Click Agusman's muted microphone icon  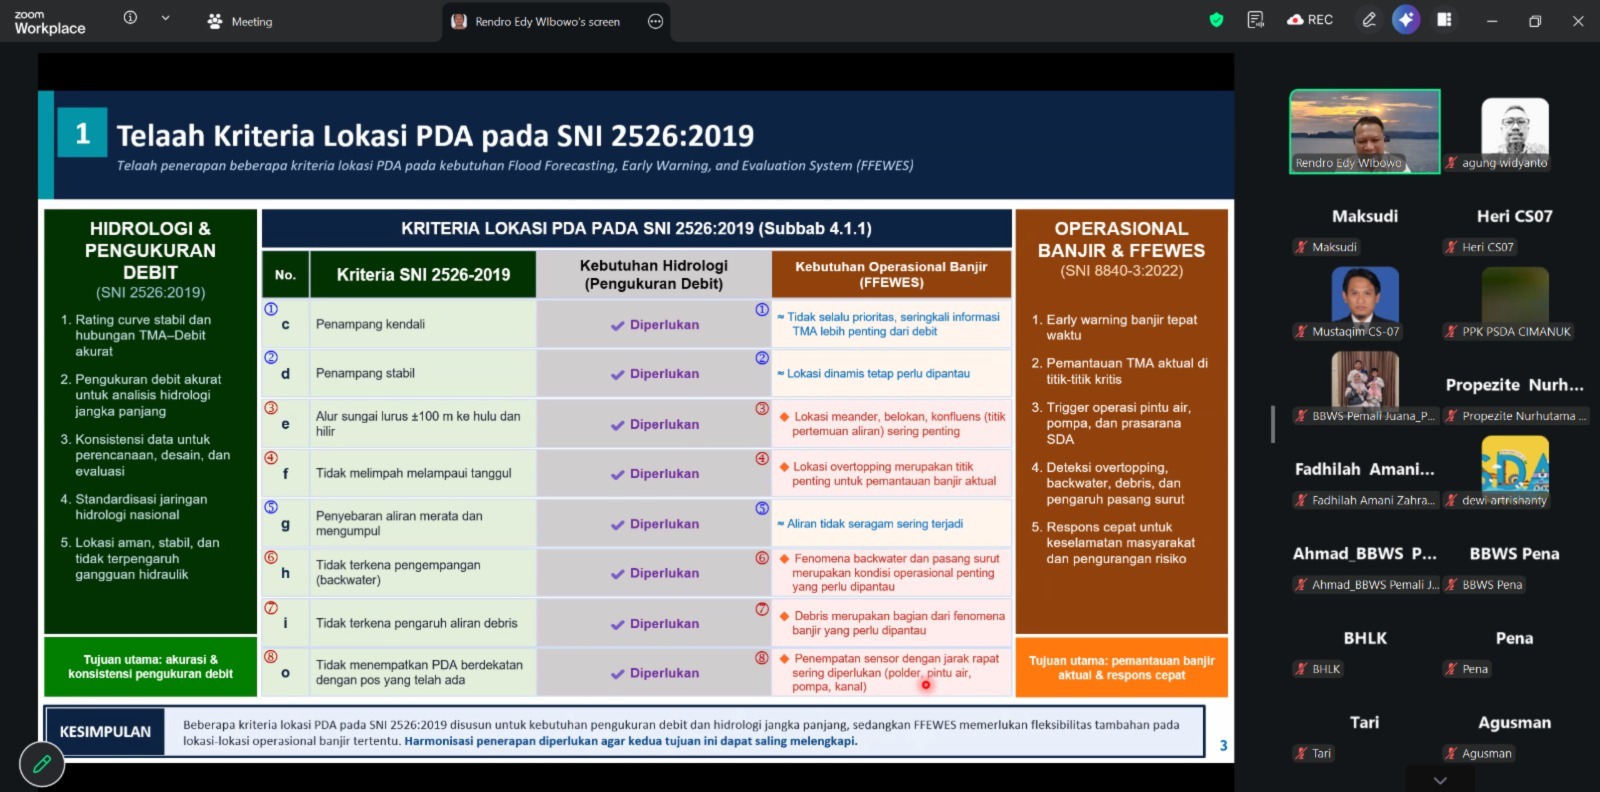1451,754
